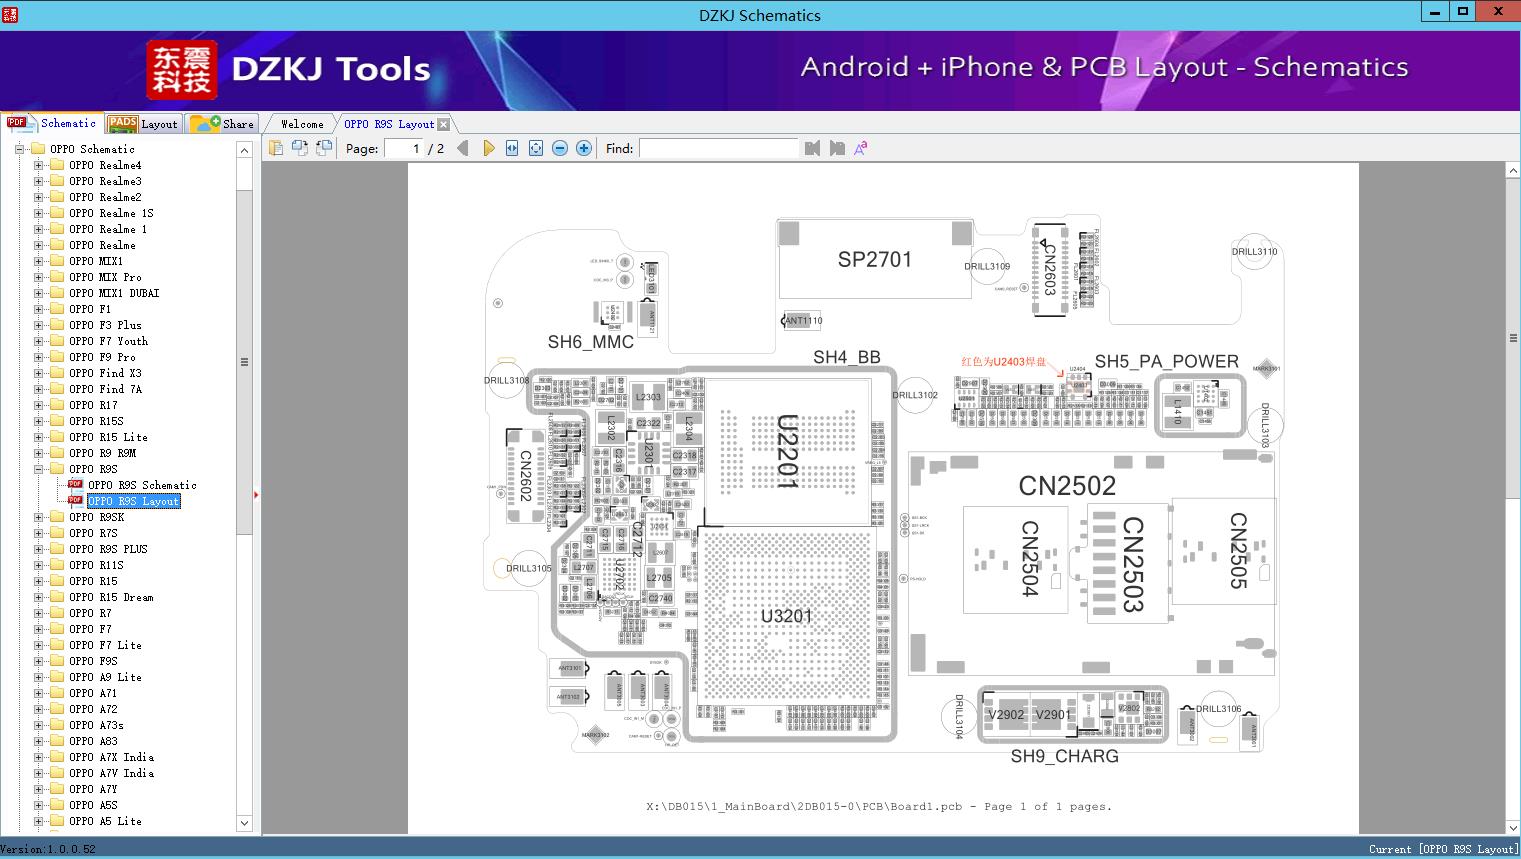
Task: Click the page number input field
Action: (x=402, y=148)
